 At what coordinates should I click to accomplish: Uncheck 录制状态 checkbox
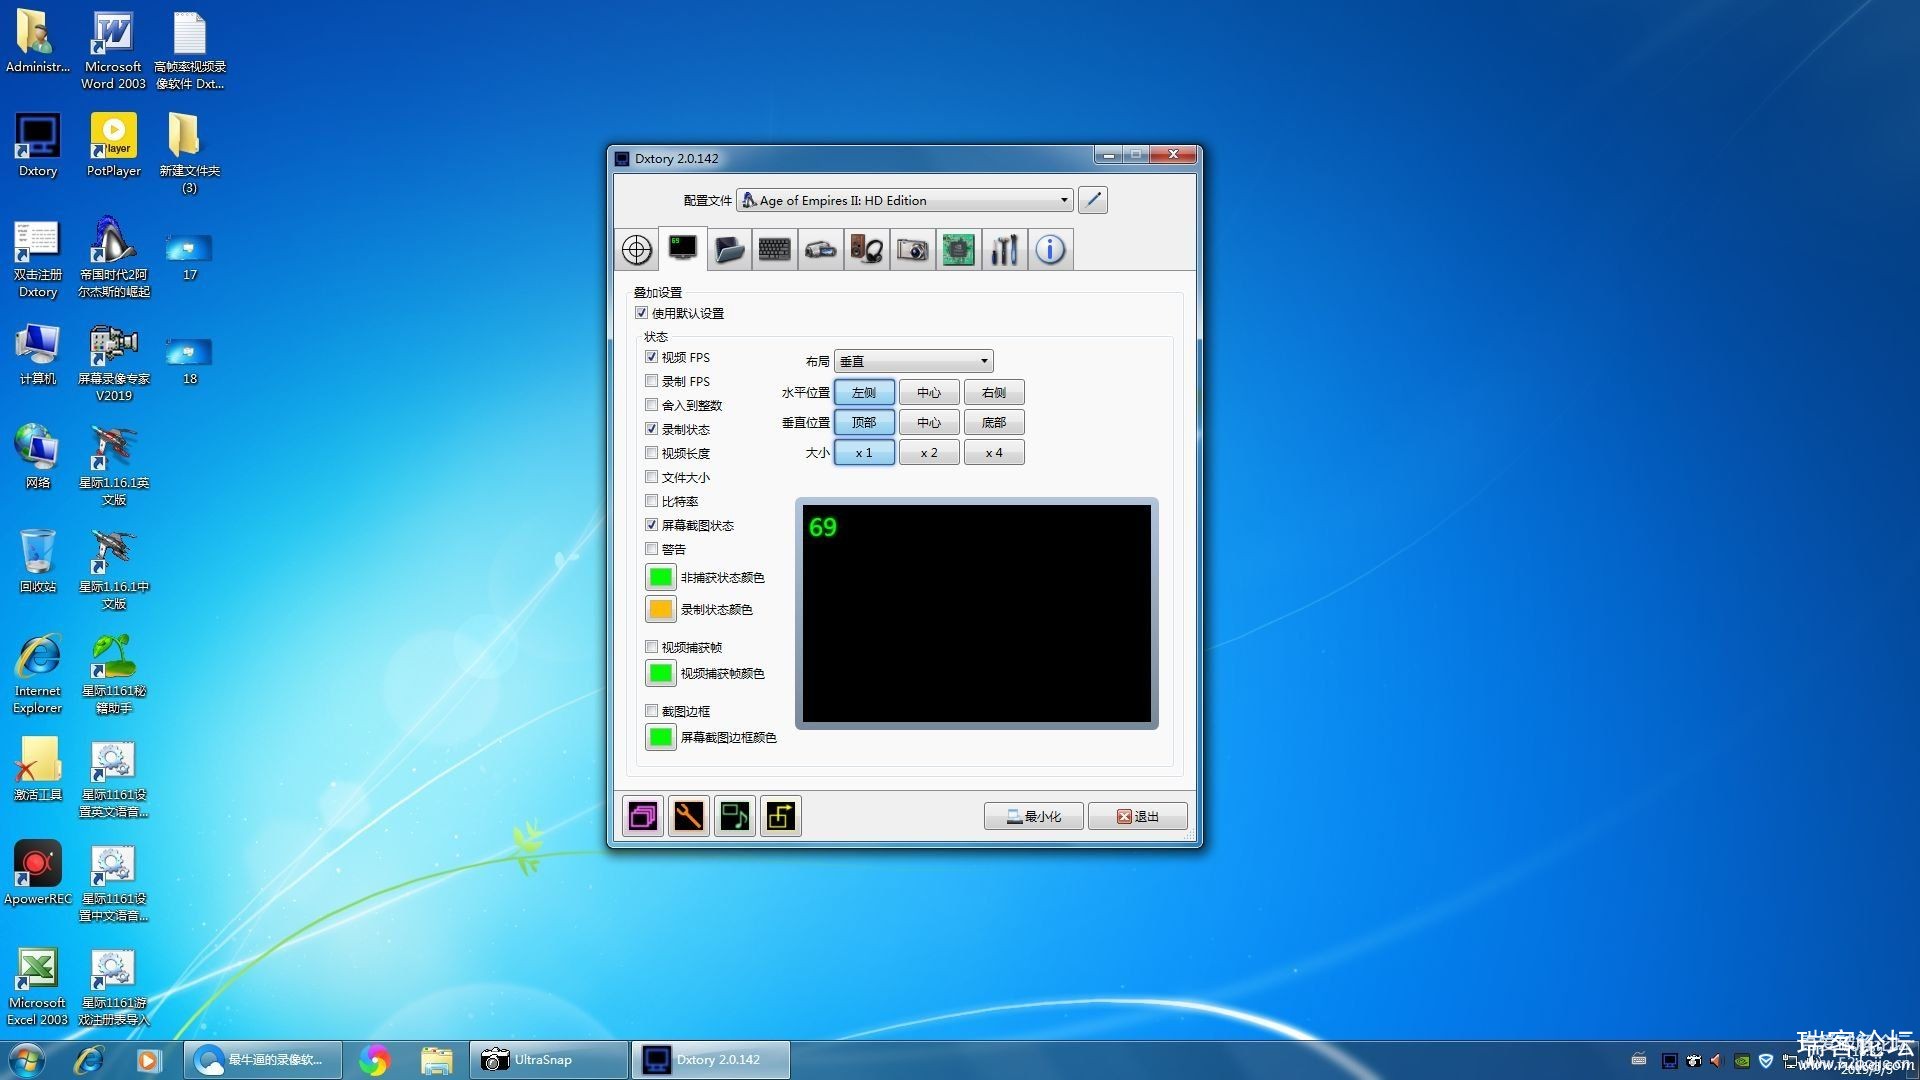[652, 429]
